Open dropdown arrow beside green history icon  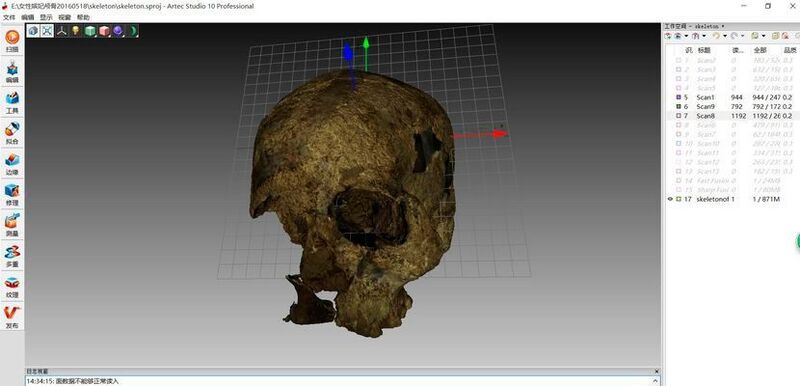click(764, 36)
